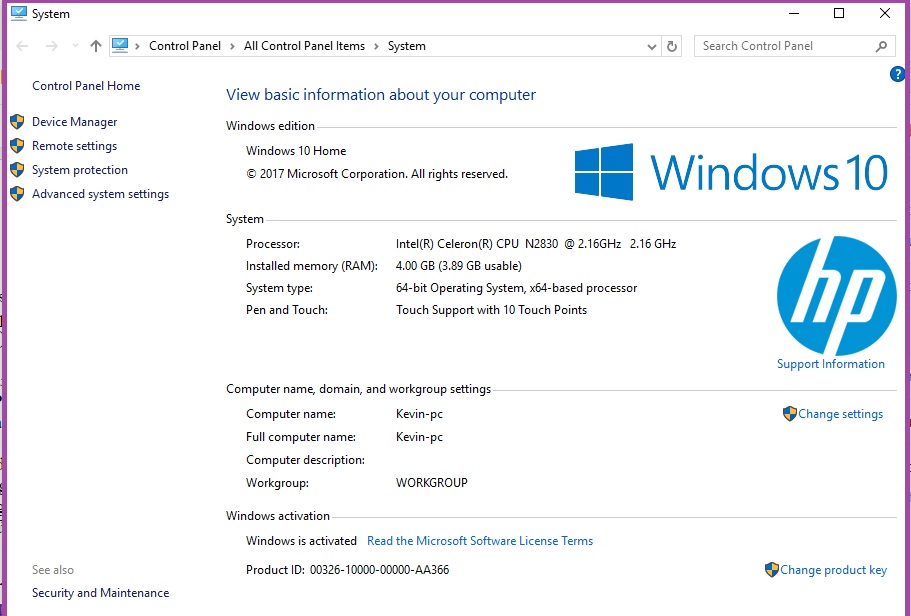This screenshot has height=616, width=911.
Task: Open the address bar history dropdown
Action: 652,46
